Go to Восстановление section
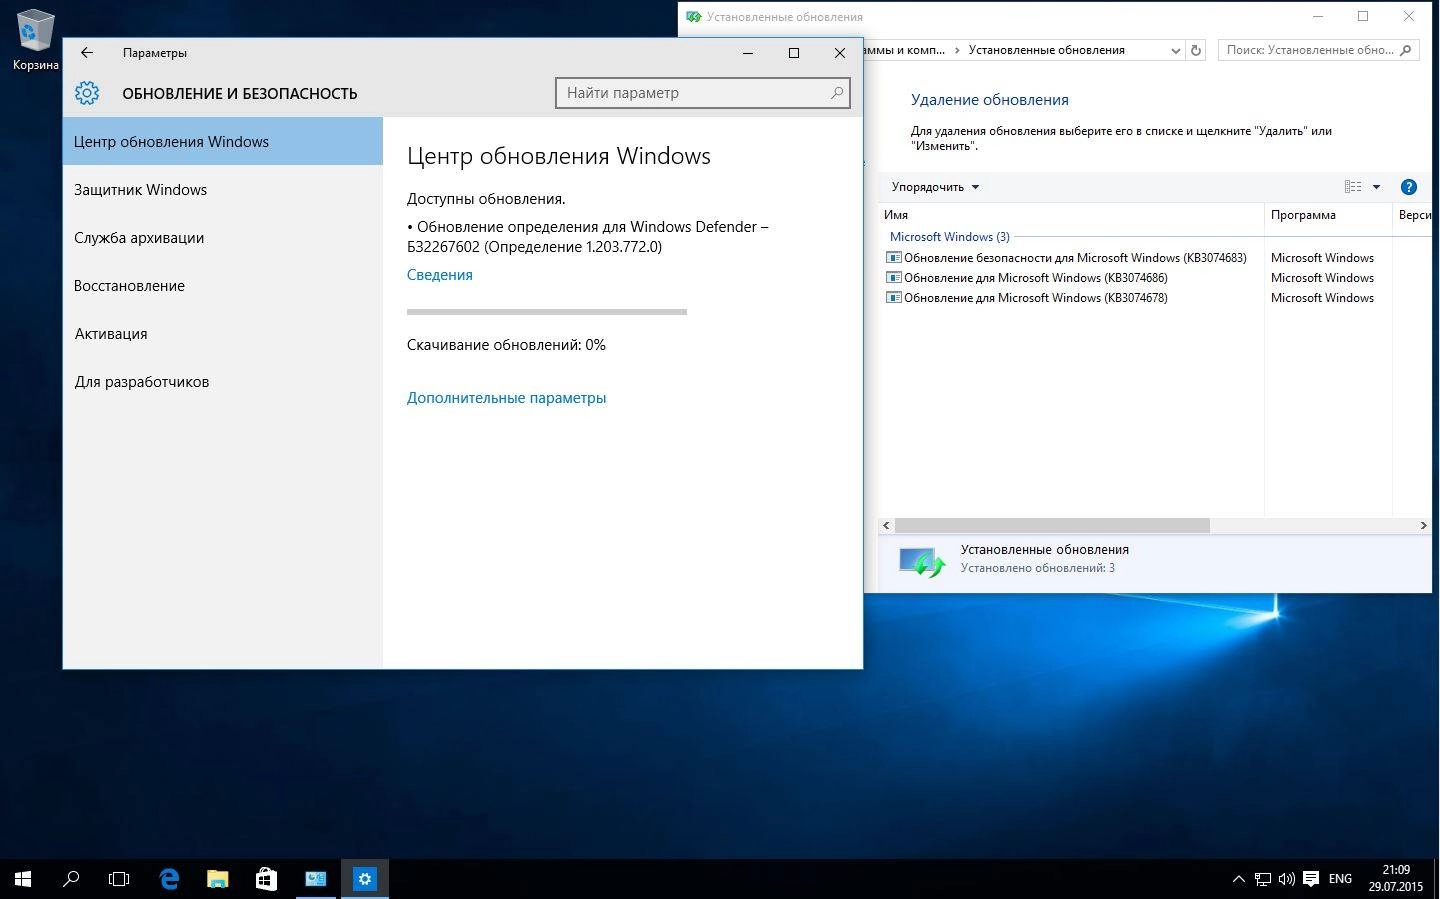This screenshot has height=899, width=1440. pos(223,285)
